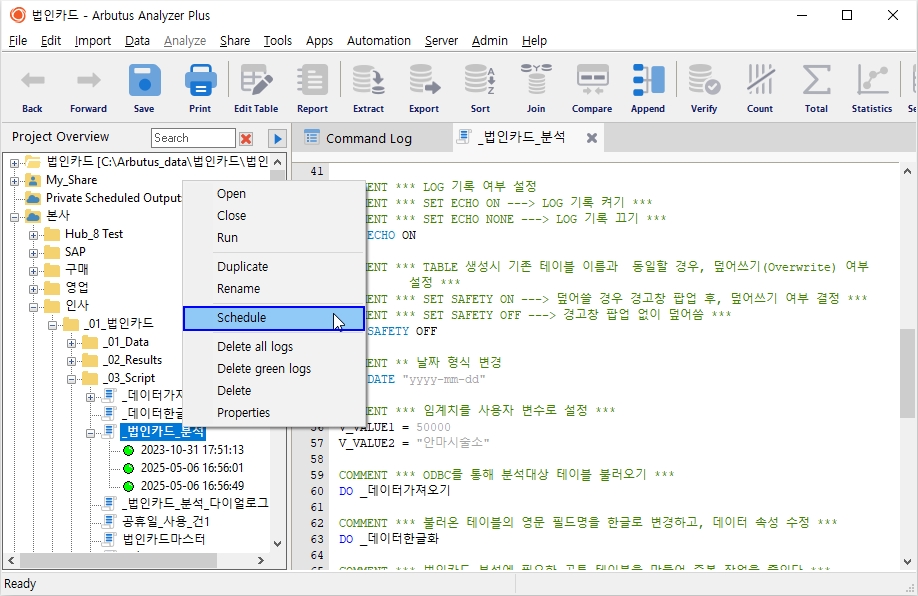The image size is (918, 596).
Task: Expand the My_Share tree node
Action: pyautogui.click(x=15, y=181)
